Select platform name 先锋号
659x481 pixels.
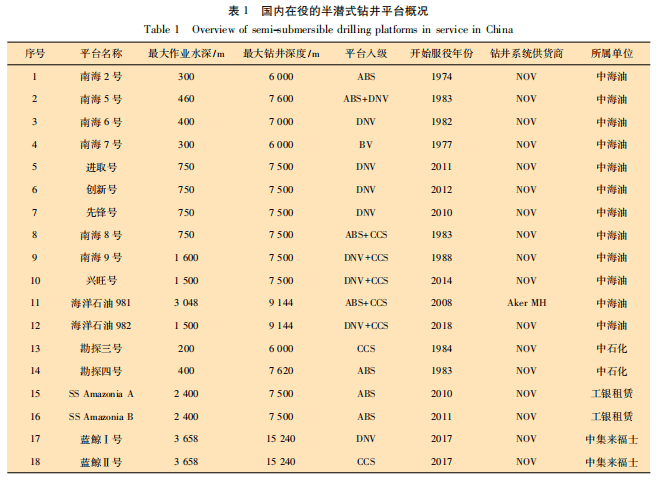(101, 212)
